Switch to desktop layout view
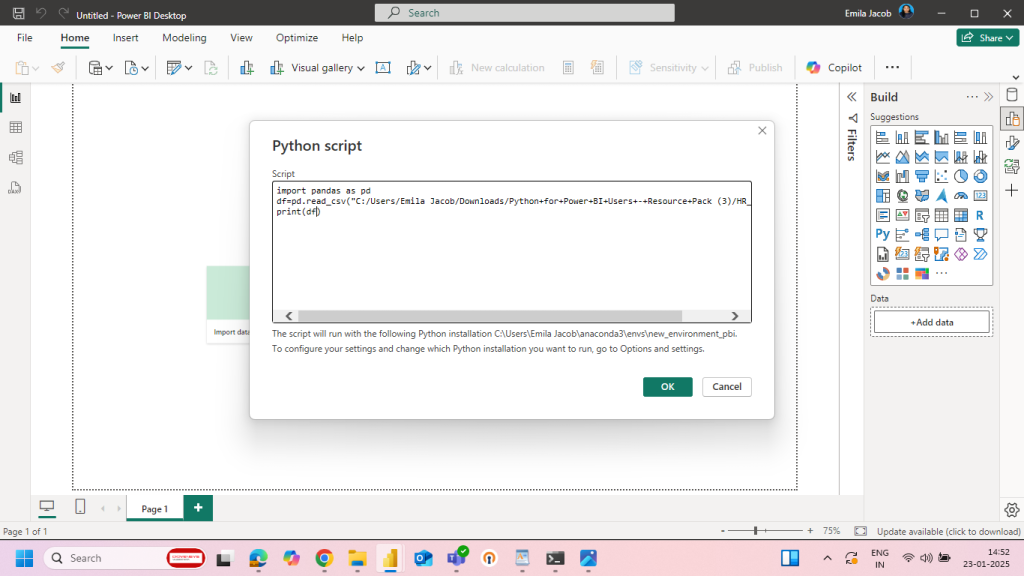The height and width of the screenshot is (576, 1024). (47, 507)
